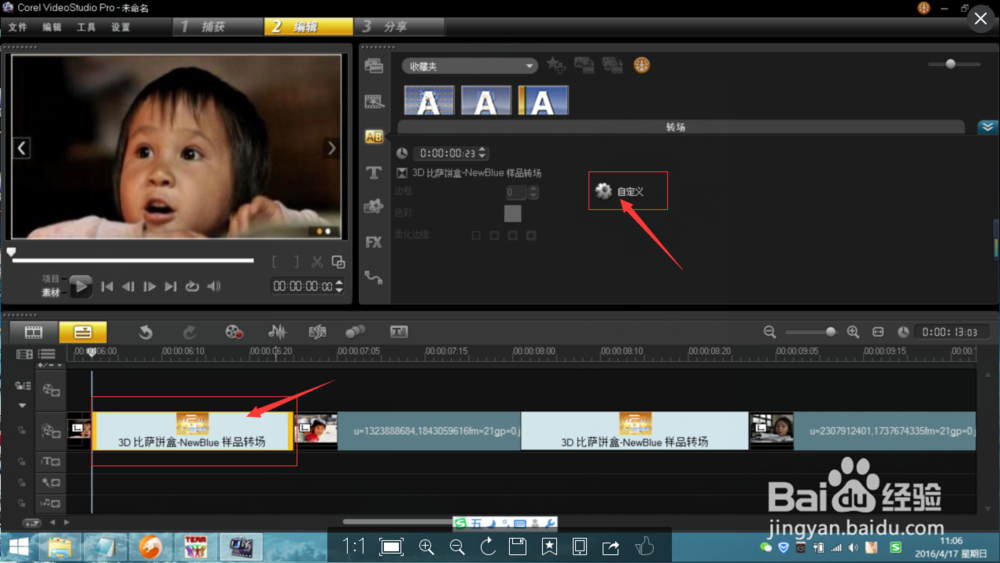Adjust the thumbnail size slider
1000x563 pixels.
tap(950, 64)
